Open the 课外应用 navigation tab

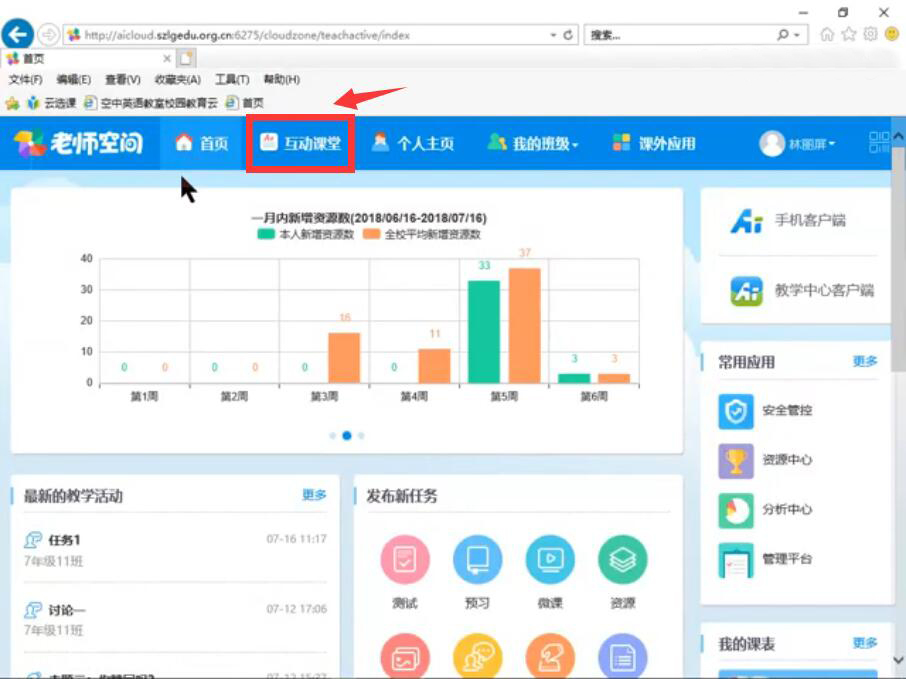(x=654, y=143)
